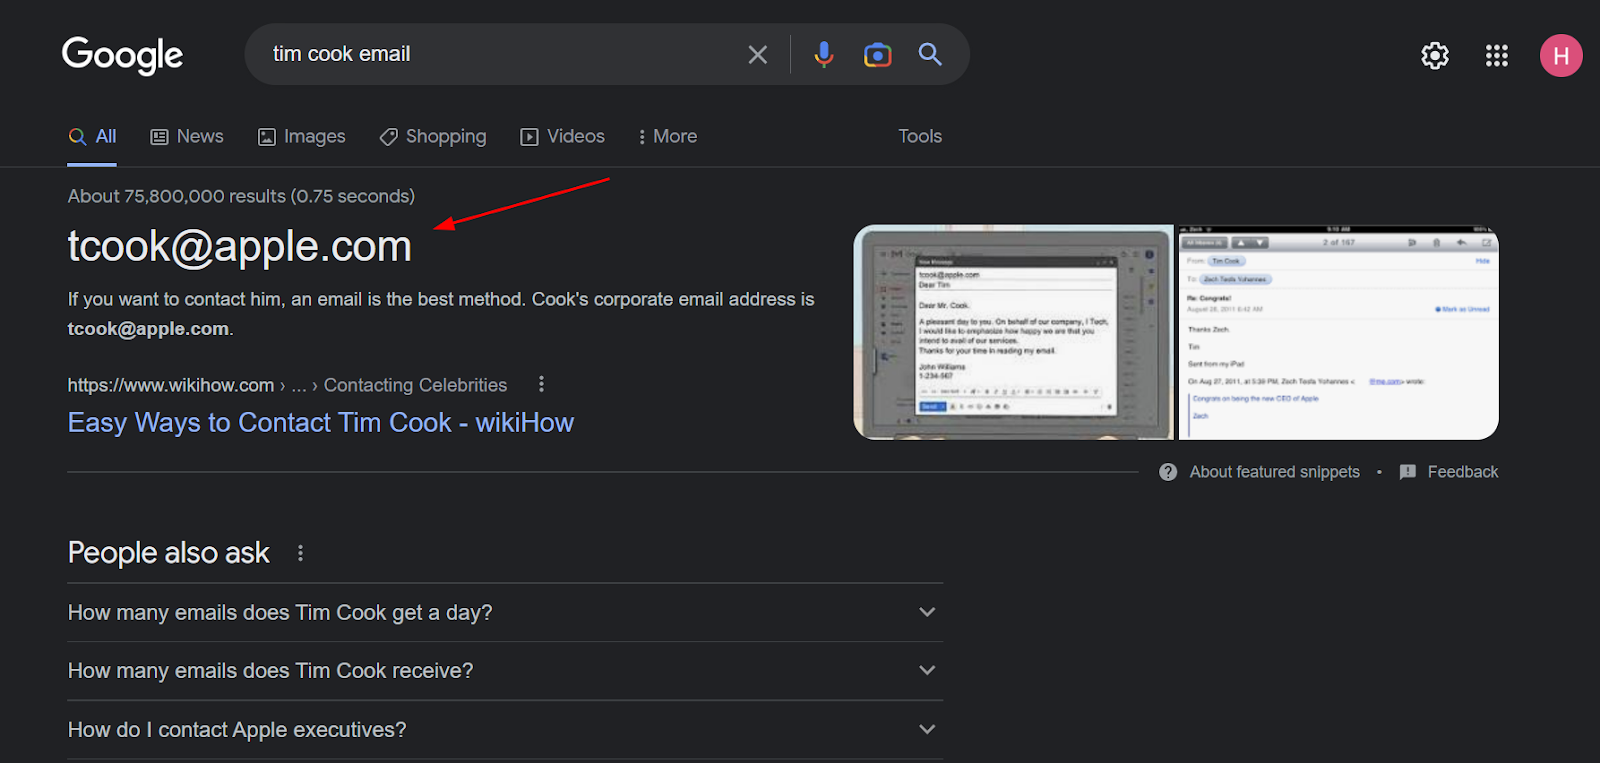Open the email reply screenshot thumbnail
Image resolution: width=1600 pixels, height=763 pixels.
pyautogui.click(x=1339, y=332)
